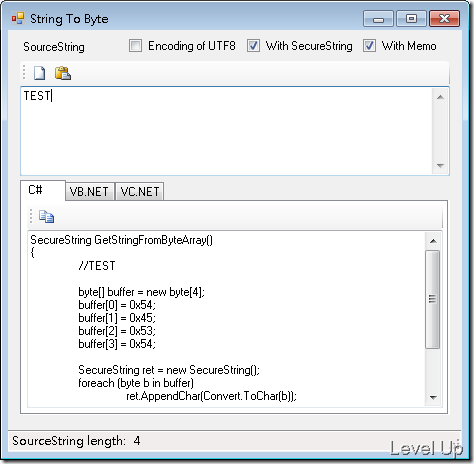Switch to the VC.NET tab
The height and width of the screenshot is (464, 474).
(140, 192)
